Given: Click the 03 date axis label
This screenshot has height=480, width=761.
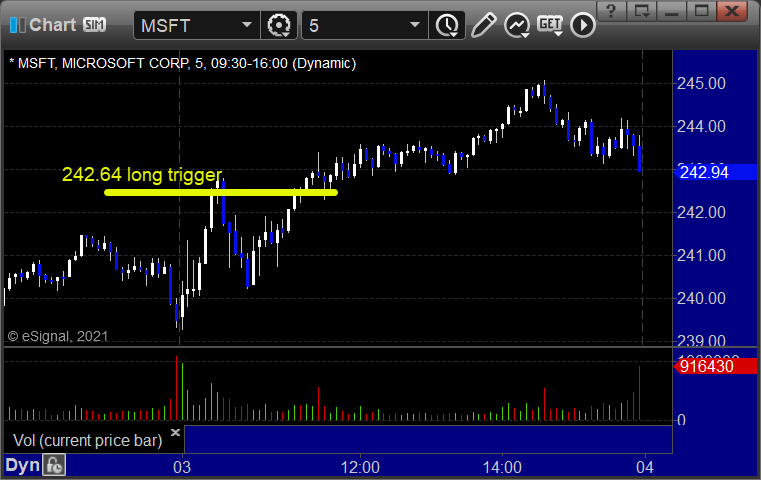Looking at the screenshot, I should pos(182,467).
